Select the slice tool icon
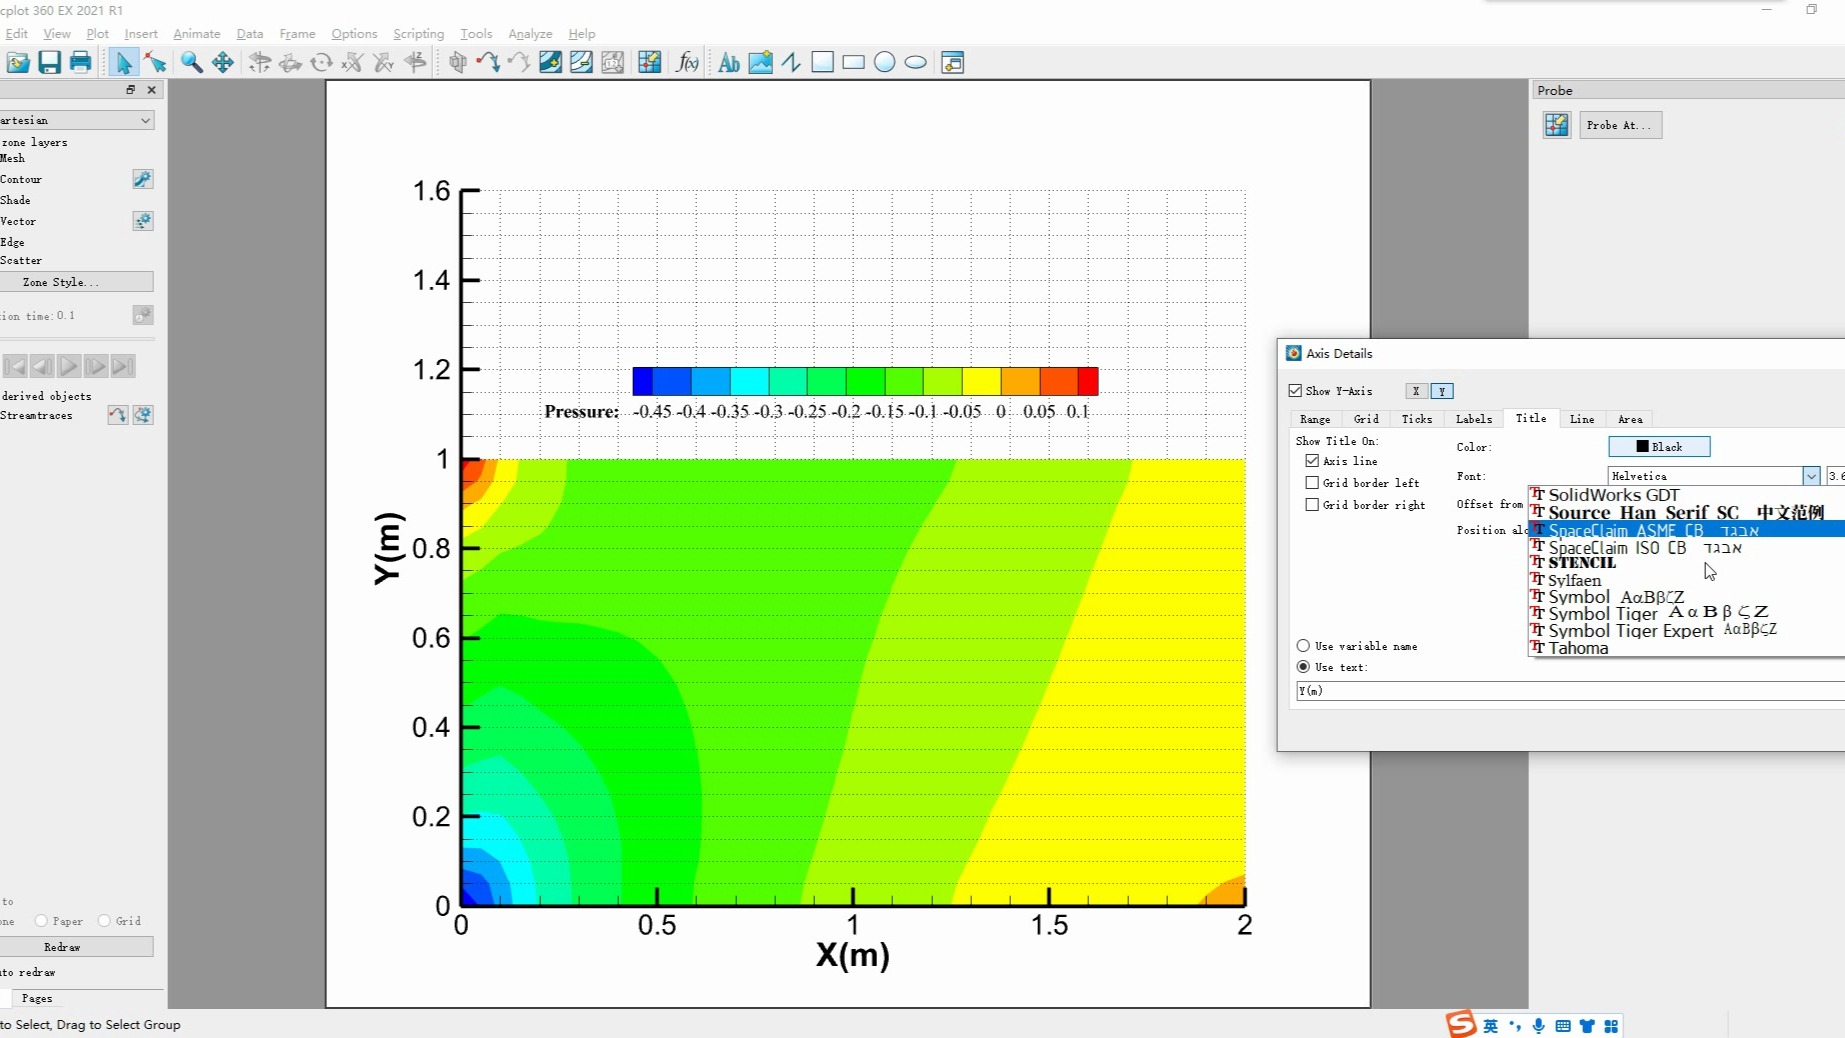Image resolution: width=1845 pixels, height=1038 pixels. [458, 63]
